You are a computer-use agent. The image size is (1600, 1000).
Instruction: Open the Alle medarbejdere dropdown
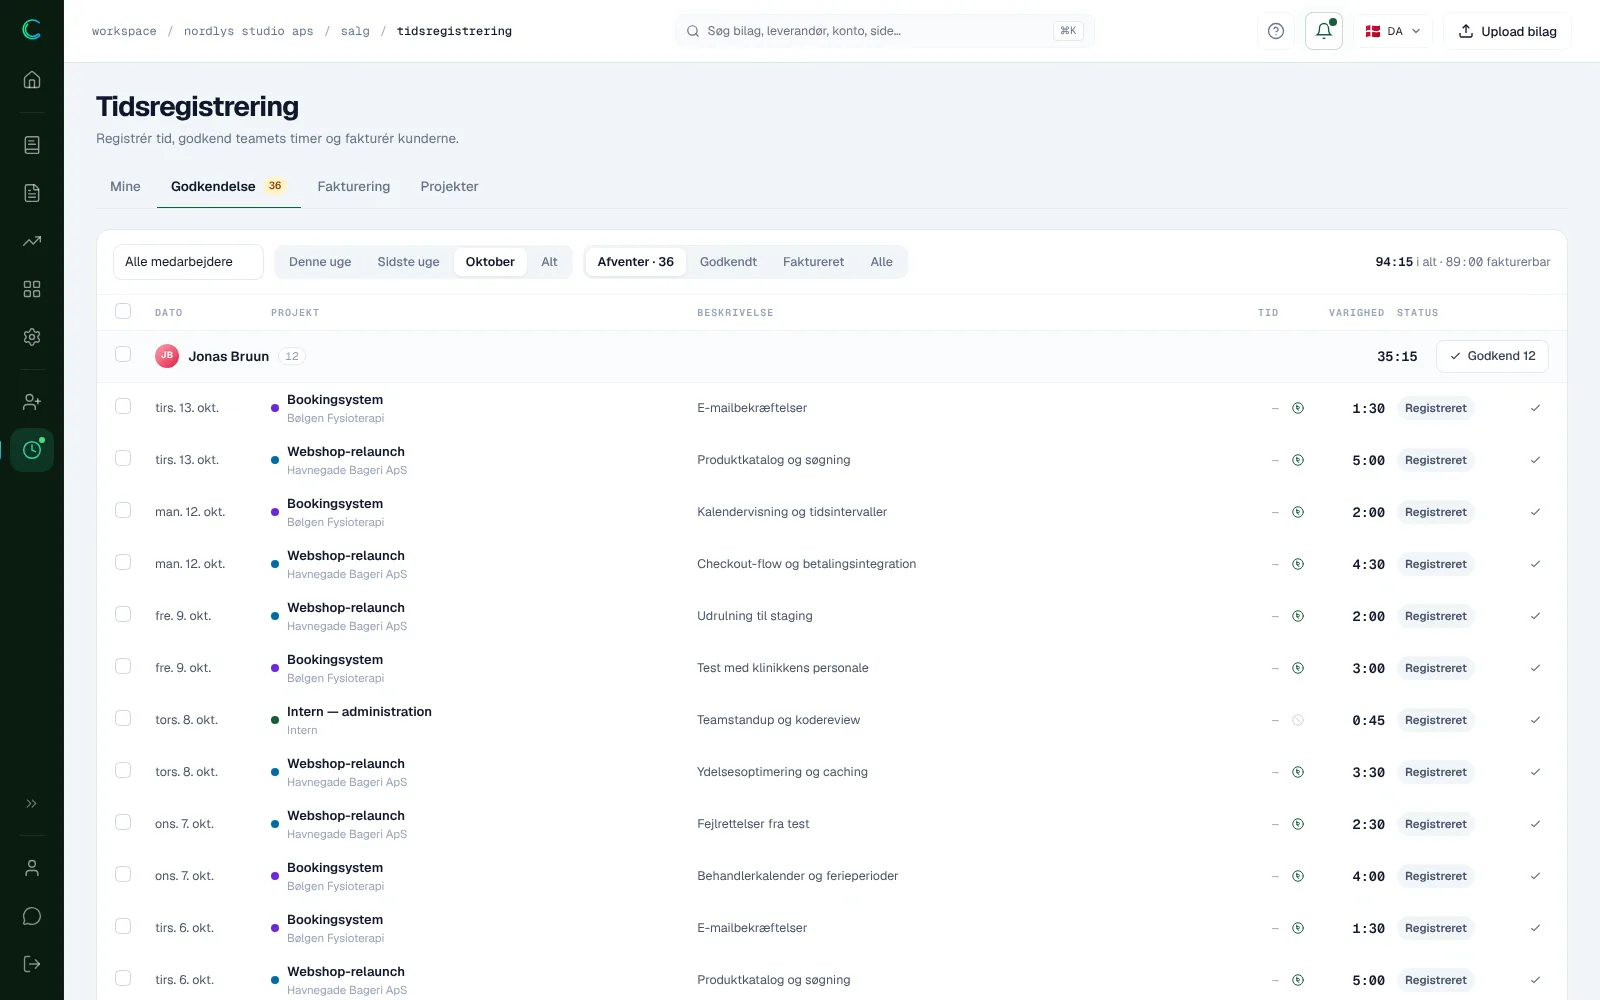coord(188,262)
